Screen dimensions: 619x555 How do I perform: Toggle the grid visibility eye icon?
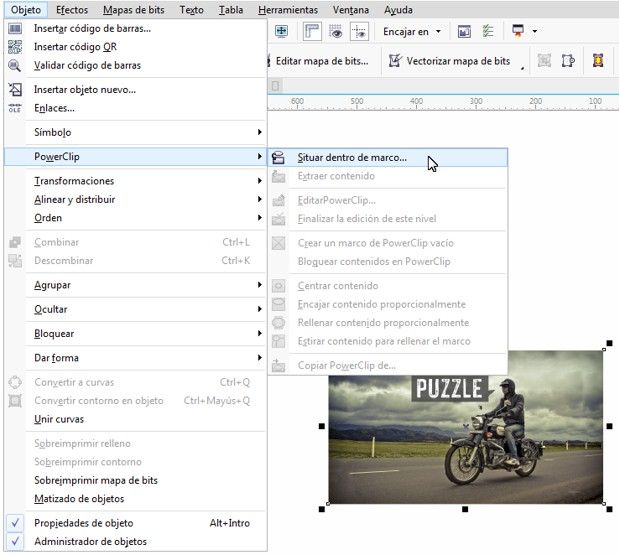click(336, 31)
